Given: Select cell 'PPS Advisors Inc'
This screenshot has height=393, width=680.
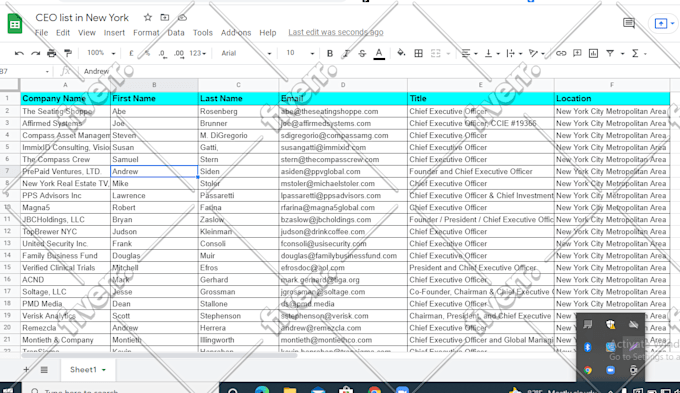Looking at the screenshot, I should pyautogui.click(x=65, y=196).
